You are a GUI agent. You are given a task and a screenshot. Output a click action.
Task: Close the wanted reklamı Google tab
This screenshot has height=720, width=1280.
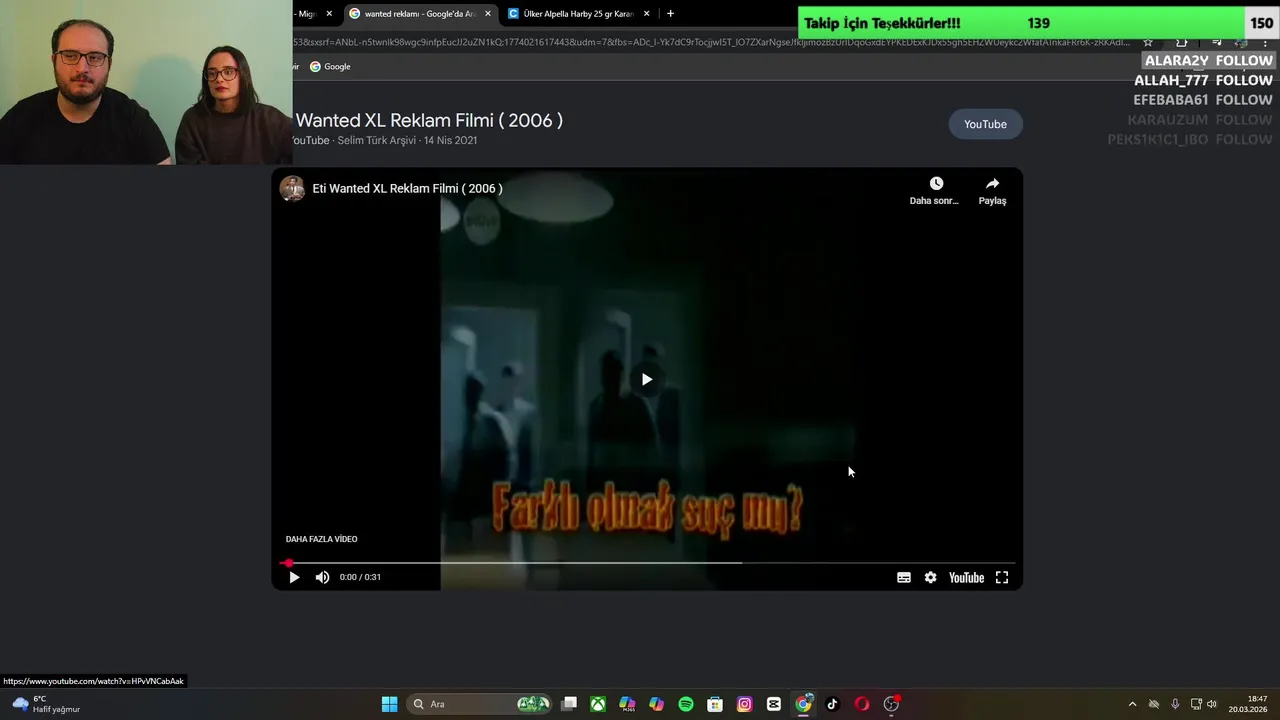(488, 14)
